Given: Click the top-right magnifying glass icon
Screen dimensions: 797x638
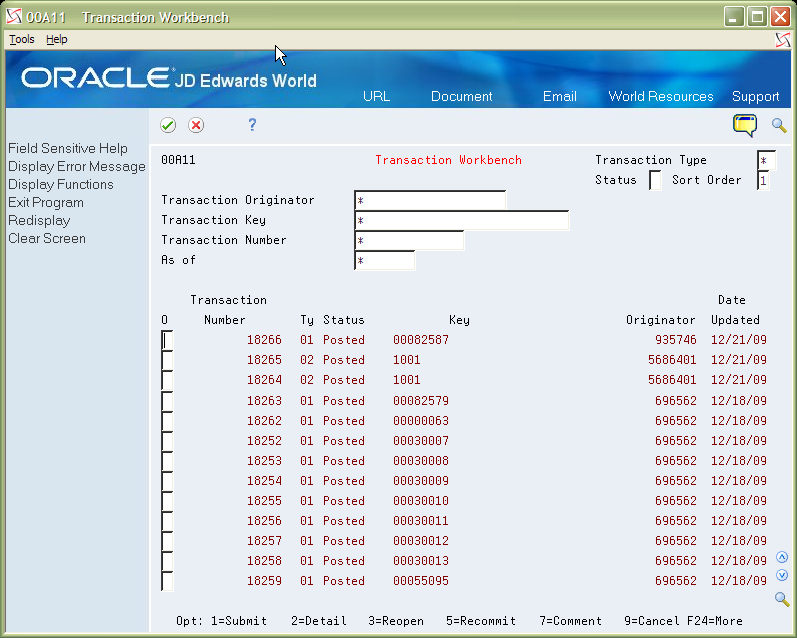Looking at the screenshot, I should [x=779, y=125].
